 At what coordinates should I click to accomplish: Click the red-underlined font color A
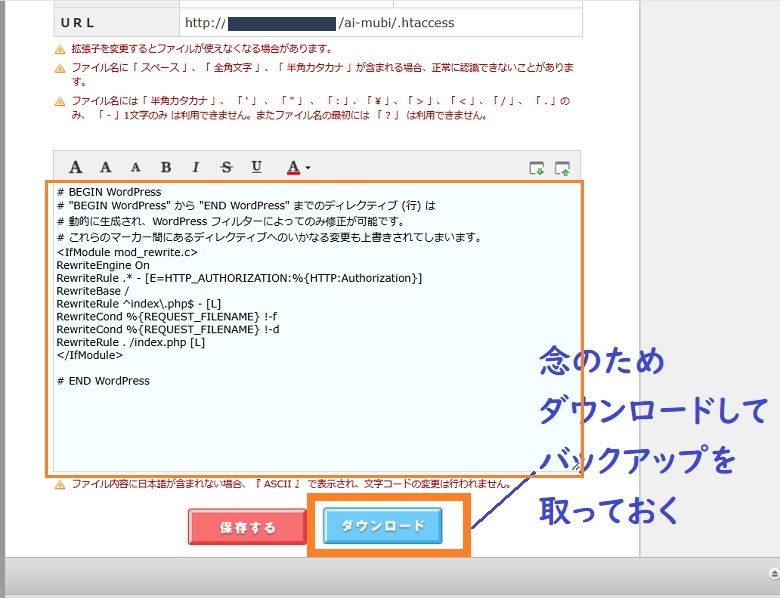click(293, 168)
